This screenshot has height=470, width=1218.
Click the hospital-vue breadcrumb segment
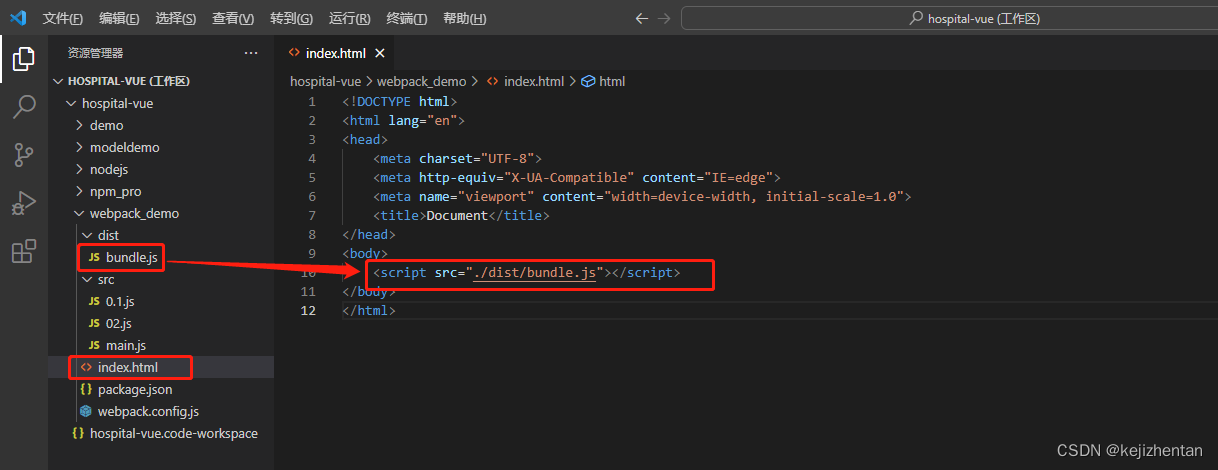(x=325, y=81)
